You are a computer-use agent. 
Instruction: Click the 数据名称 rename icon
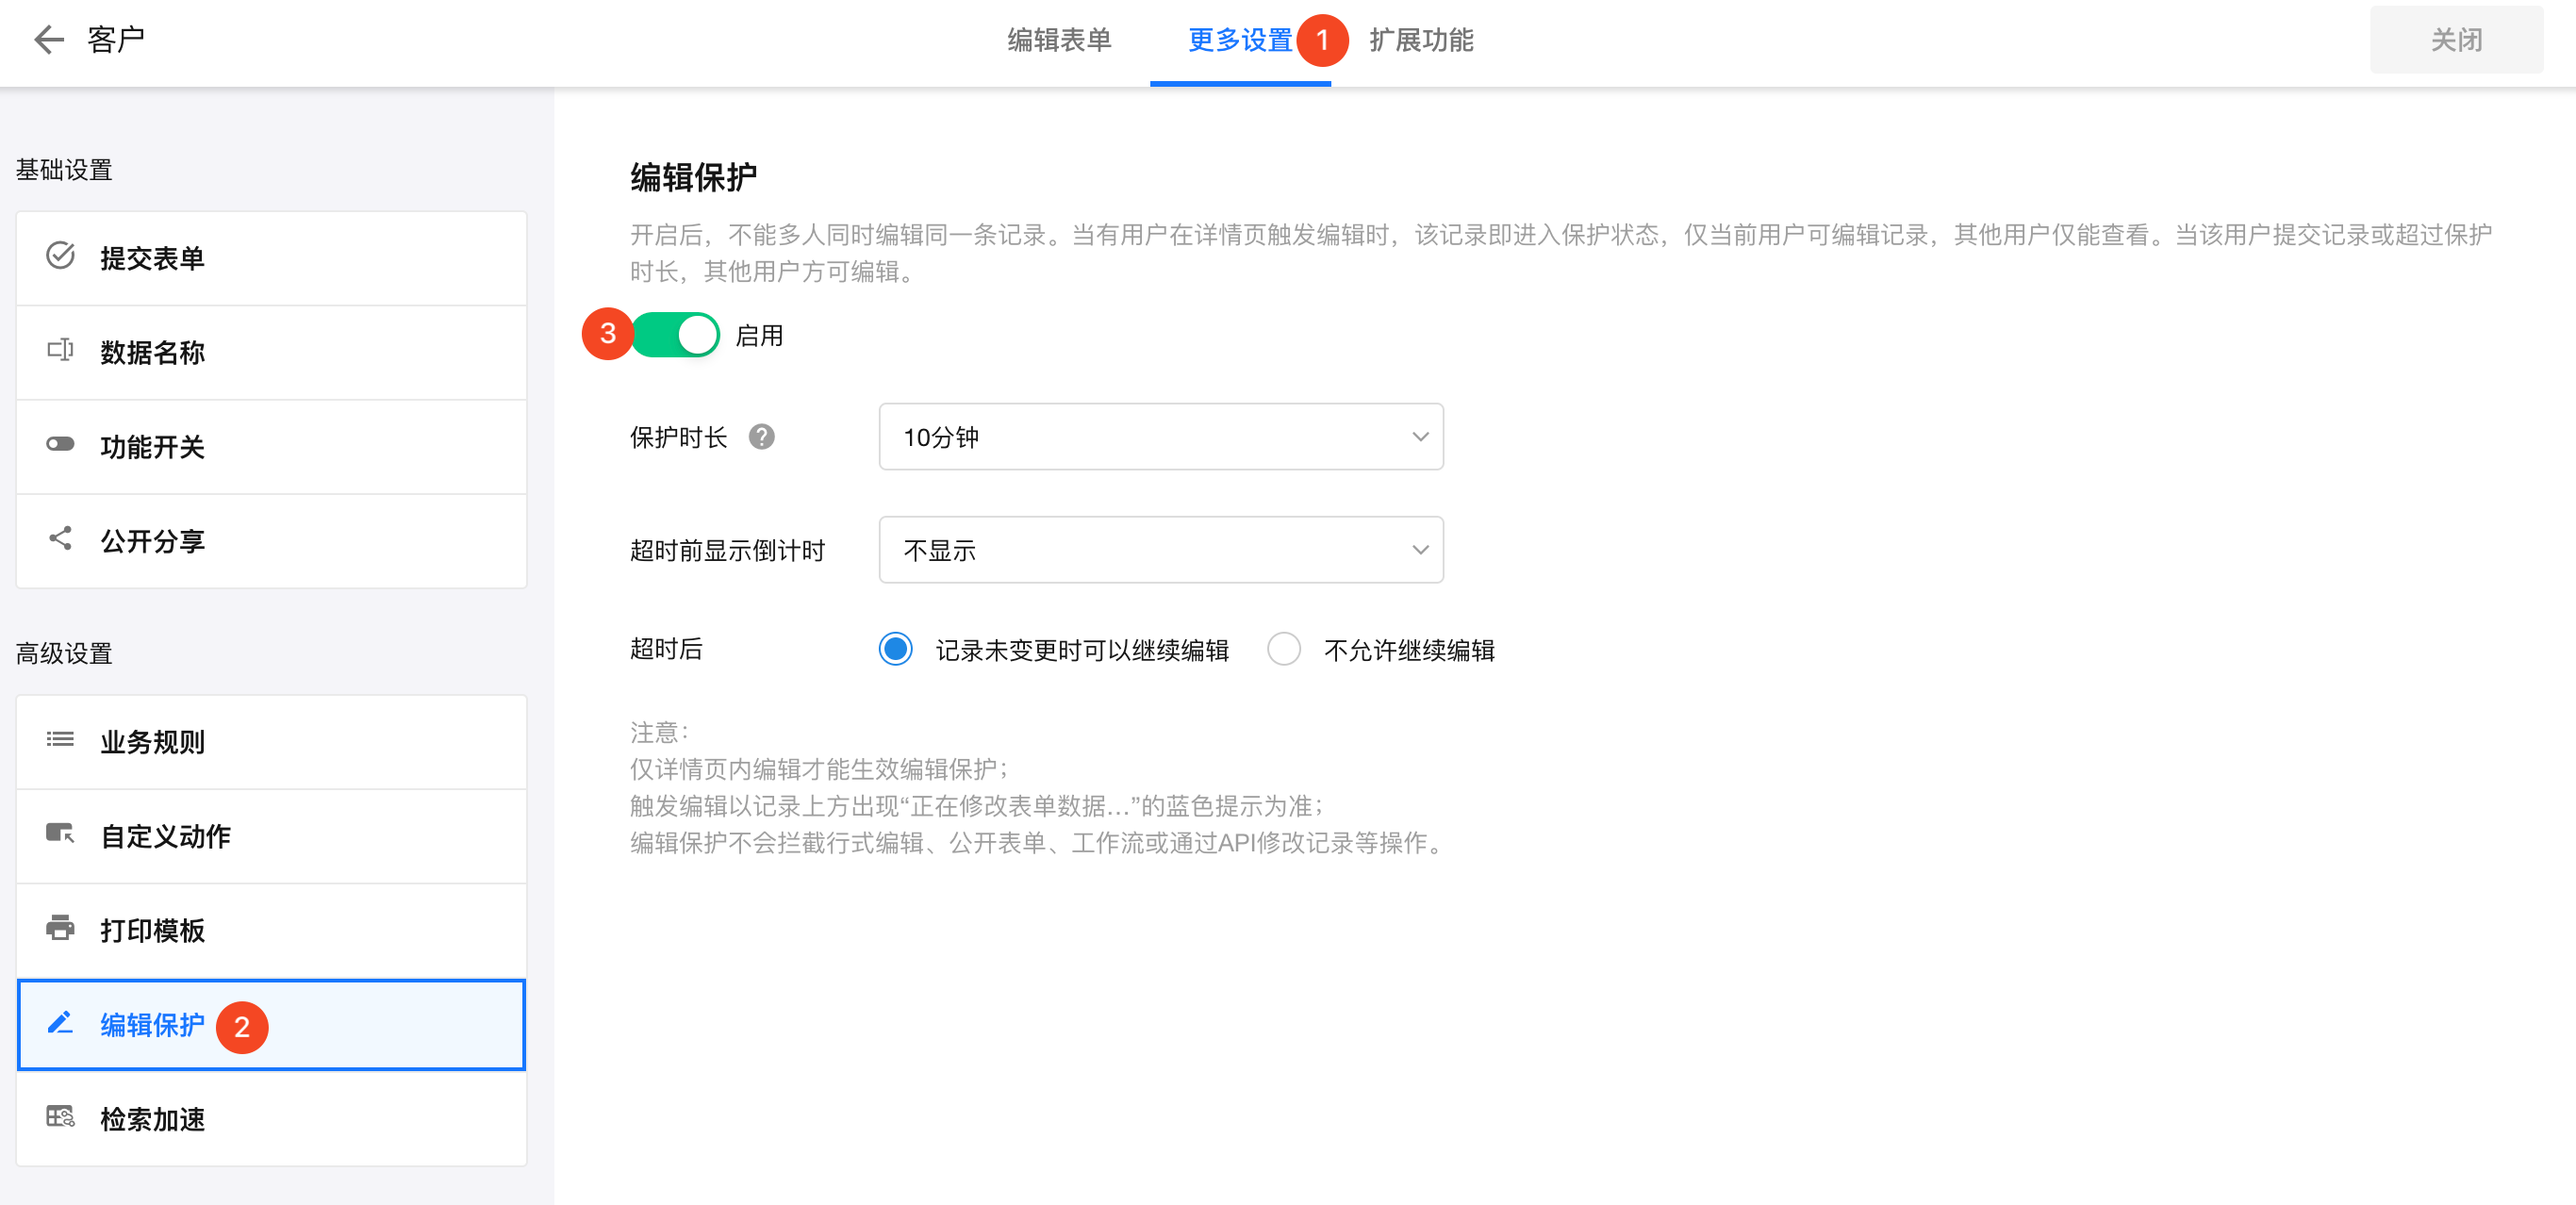click(60, 350)
